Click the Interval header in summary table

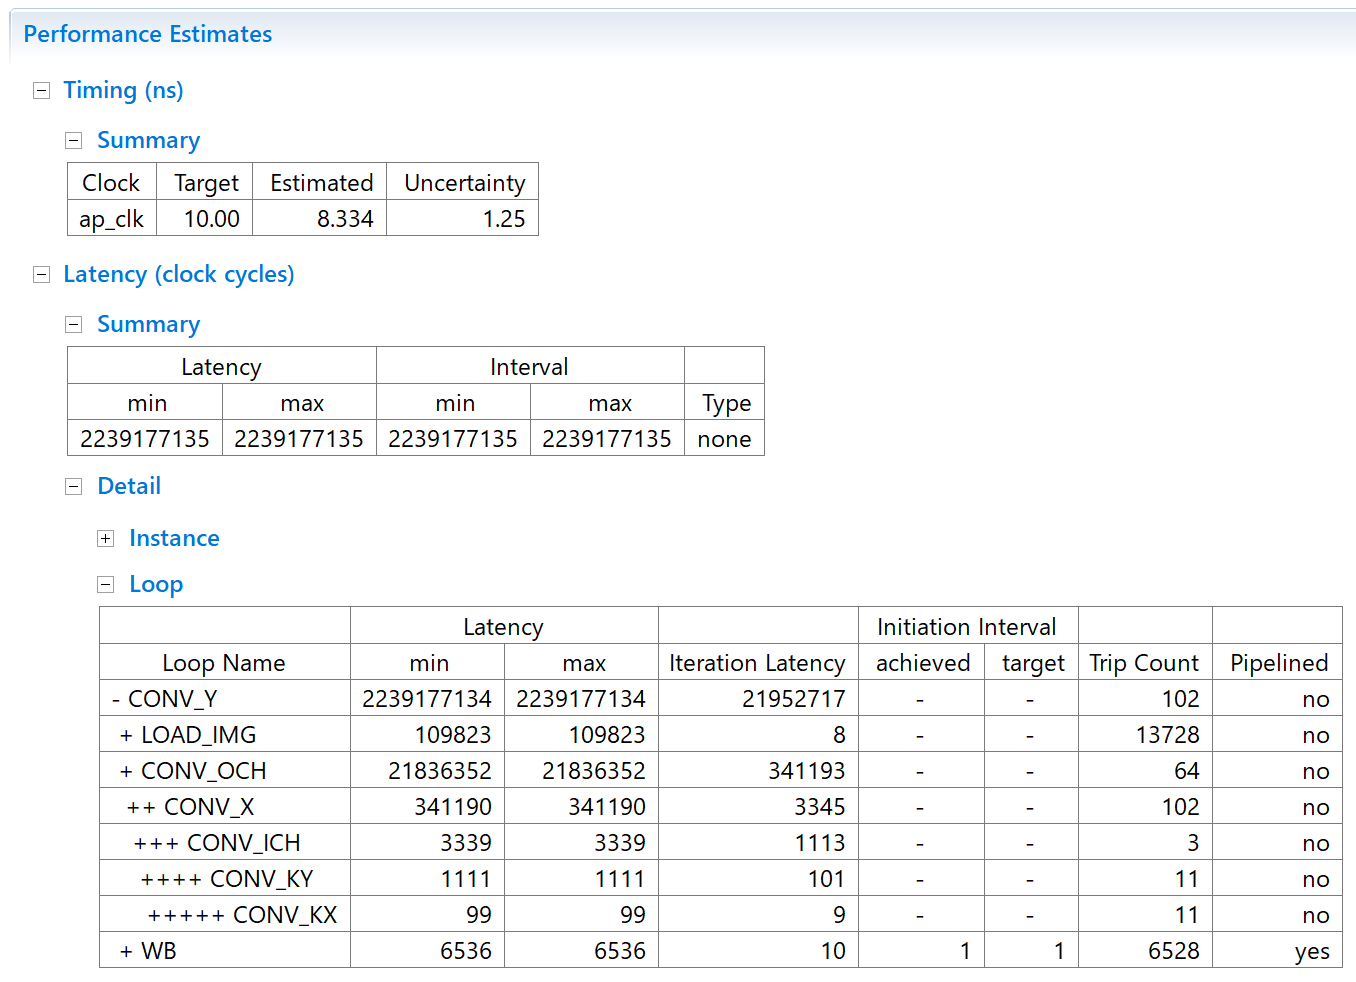tap(530, 366)
